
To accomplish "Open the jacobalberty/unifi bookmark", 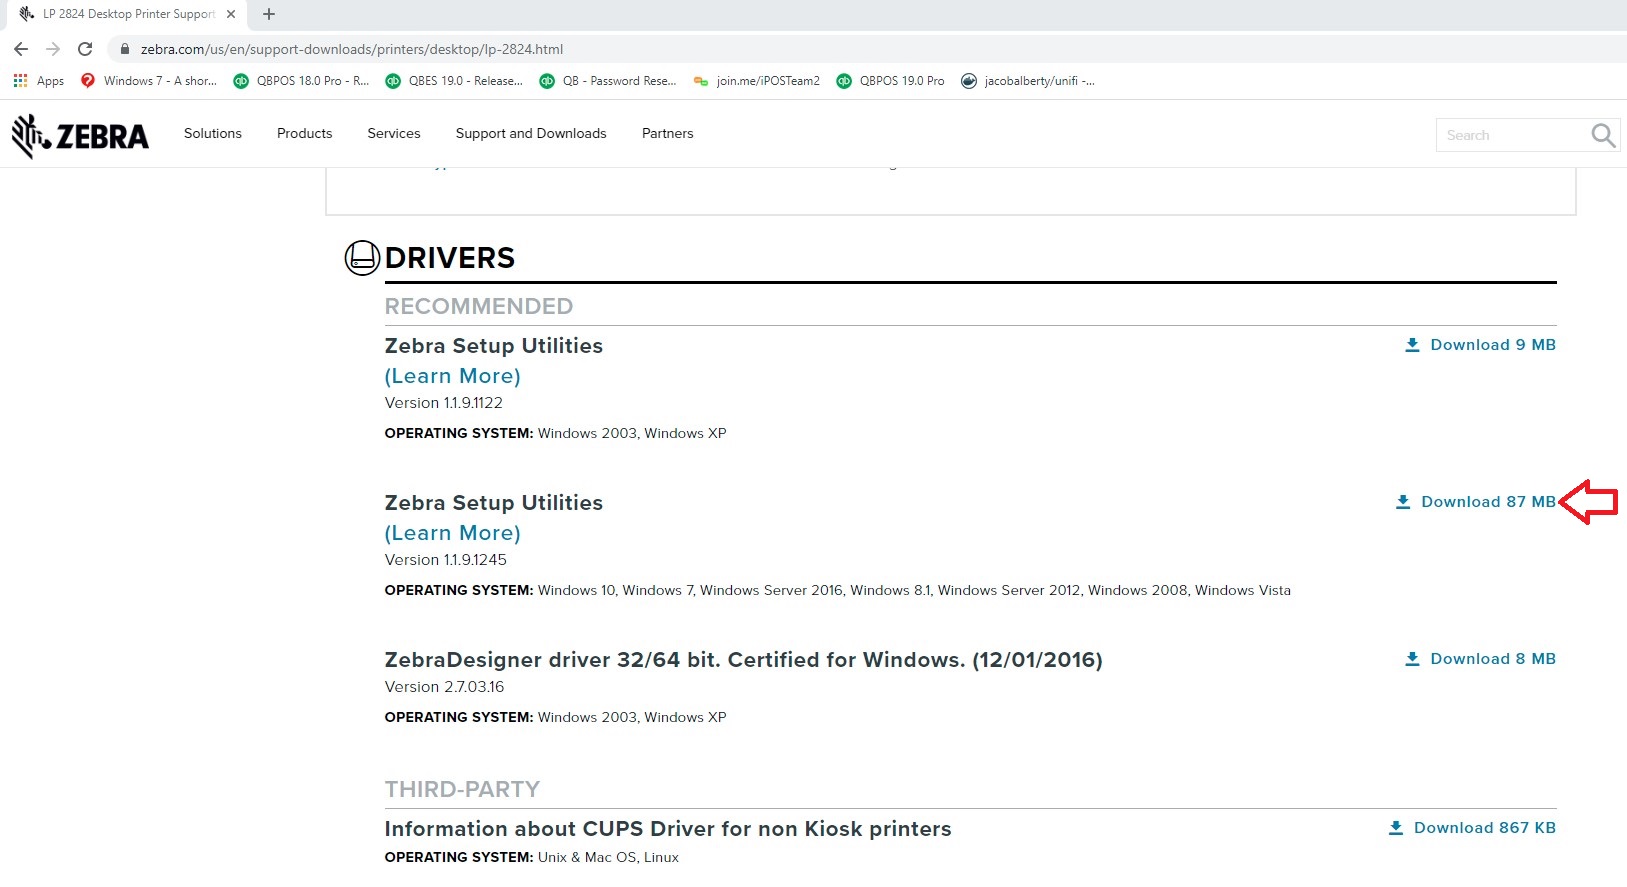I will [1028, 81].
